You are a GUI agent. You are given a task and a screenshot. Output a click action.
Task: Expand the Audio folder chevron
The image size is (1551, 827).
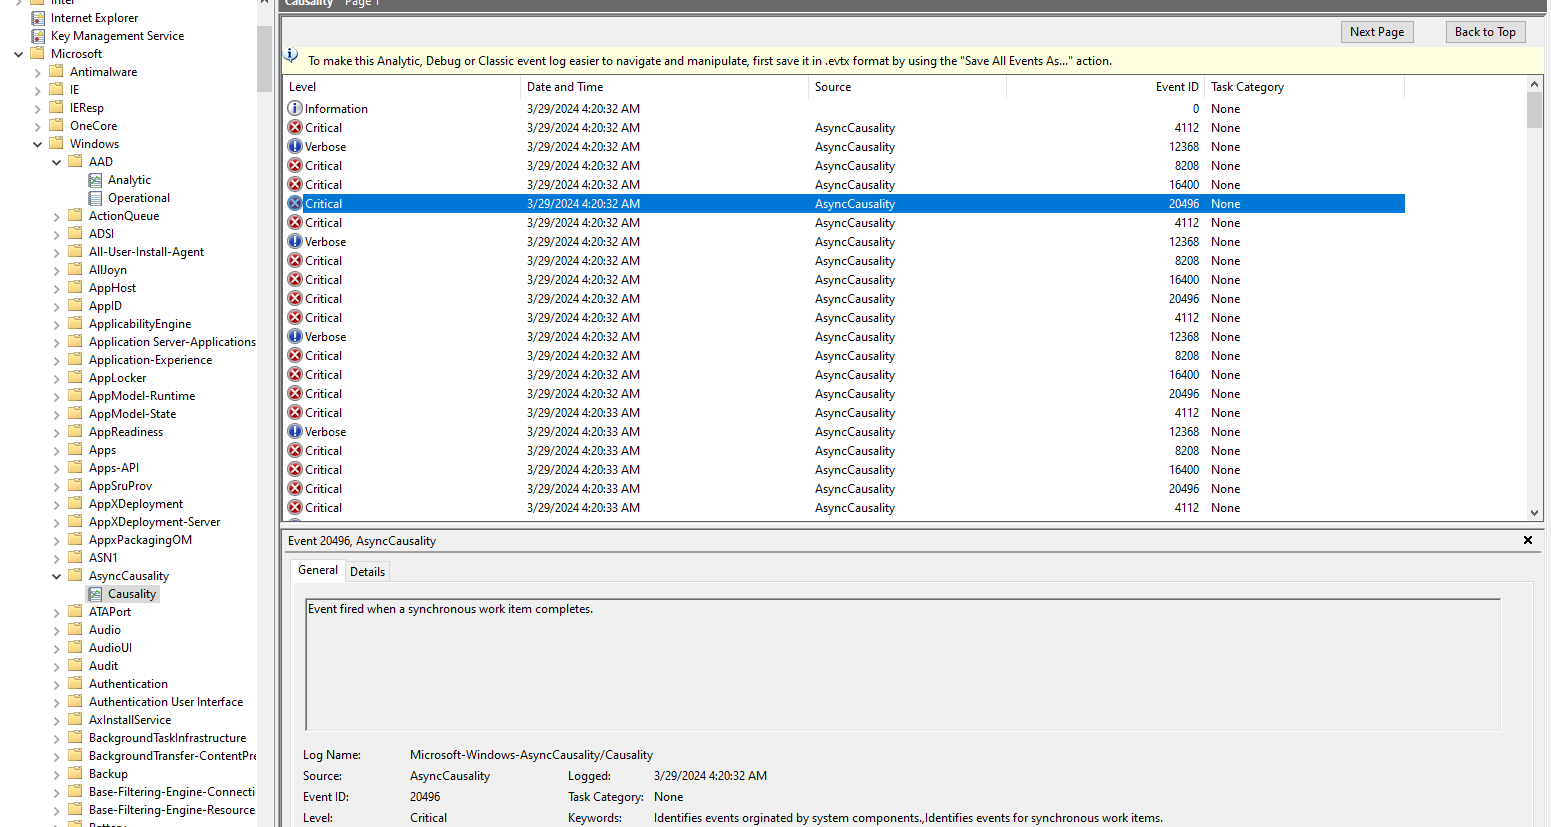56,629
